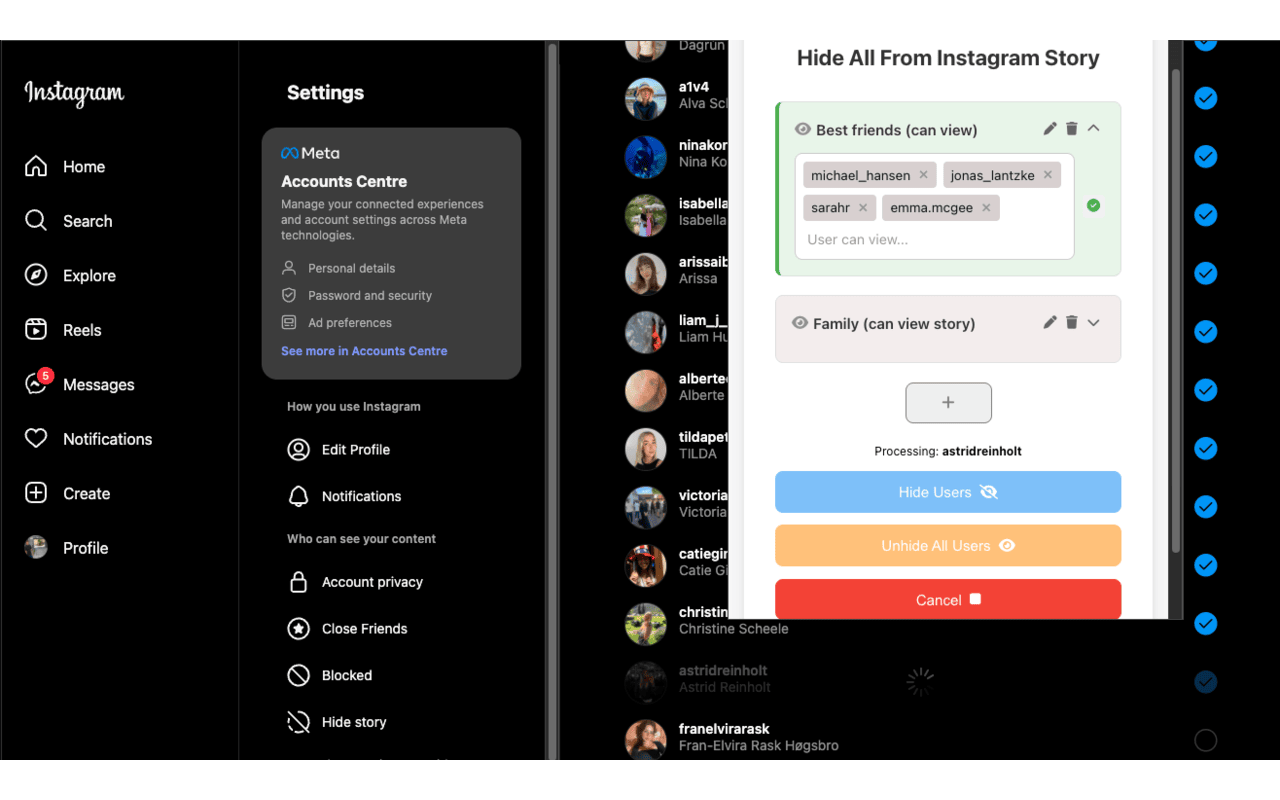Click Hide Users button
Viewport: 1280px width, 800px height.
pyautogui.click(x=948, y=492)
